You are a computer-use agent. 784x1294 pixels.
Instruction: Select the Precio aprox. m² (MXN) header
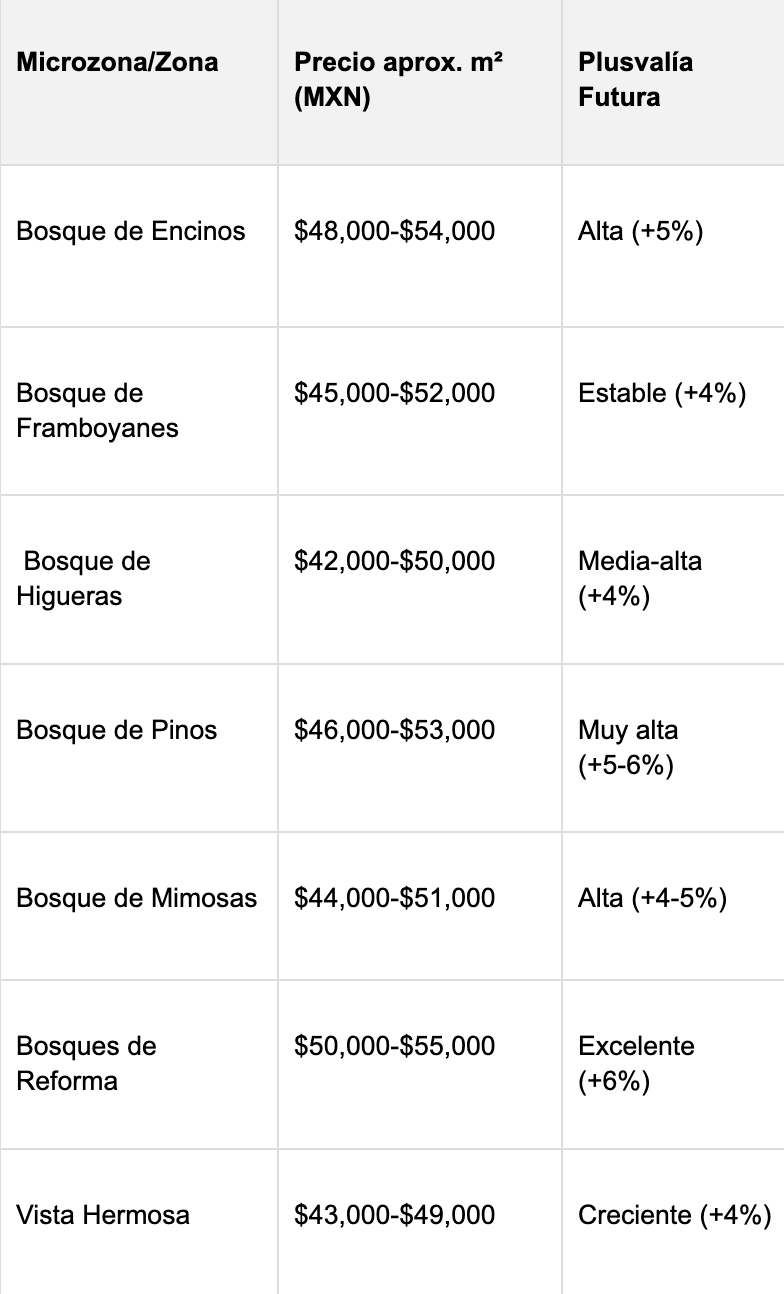pos(398,80)
